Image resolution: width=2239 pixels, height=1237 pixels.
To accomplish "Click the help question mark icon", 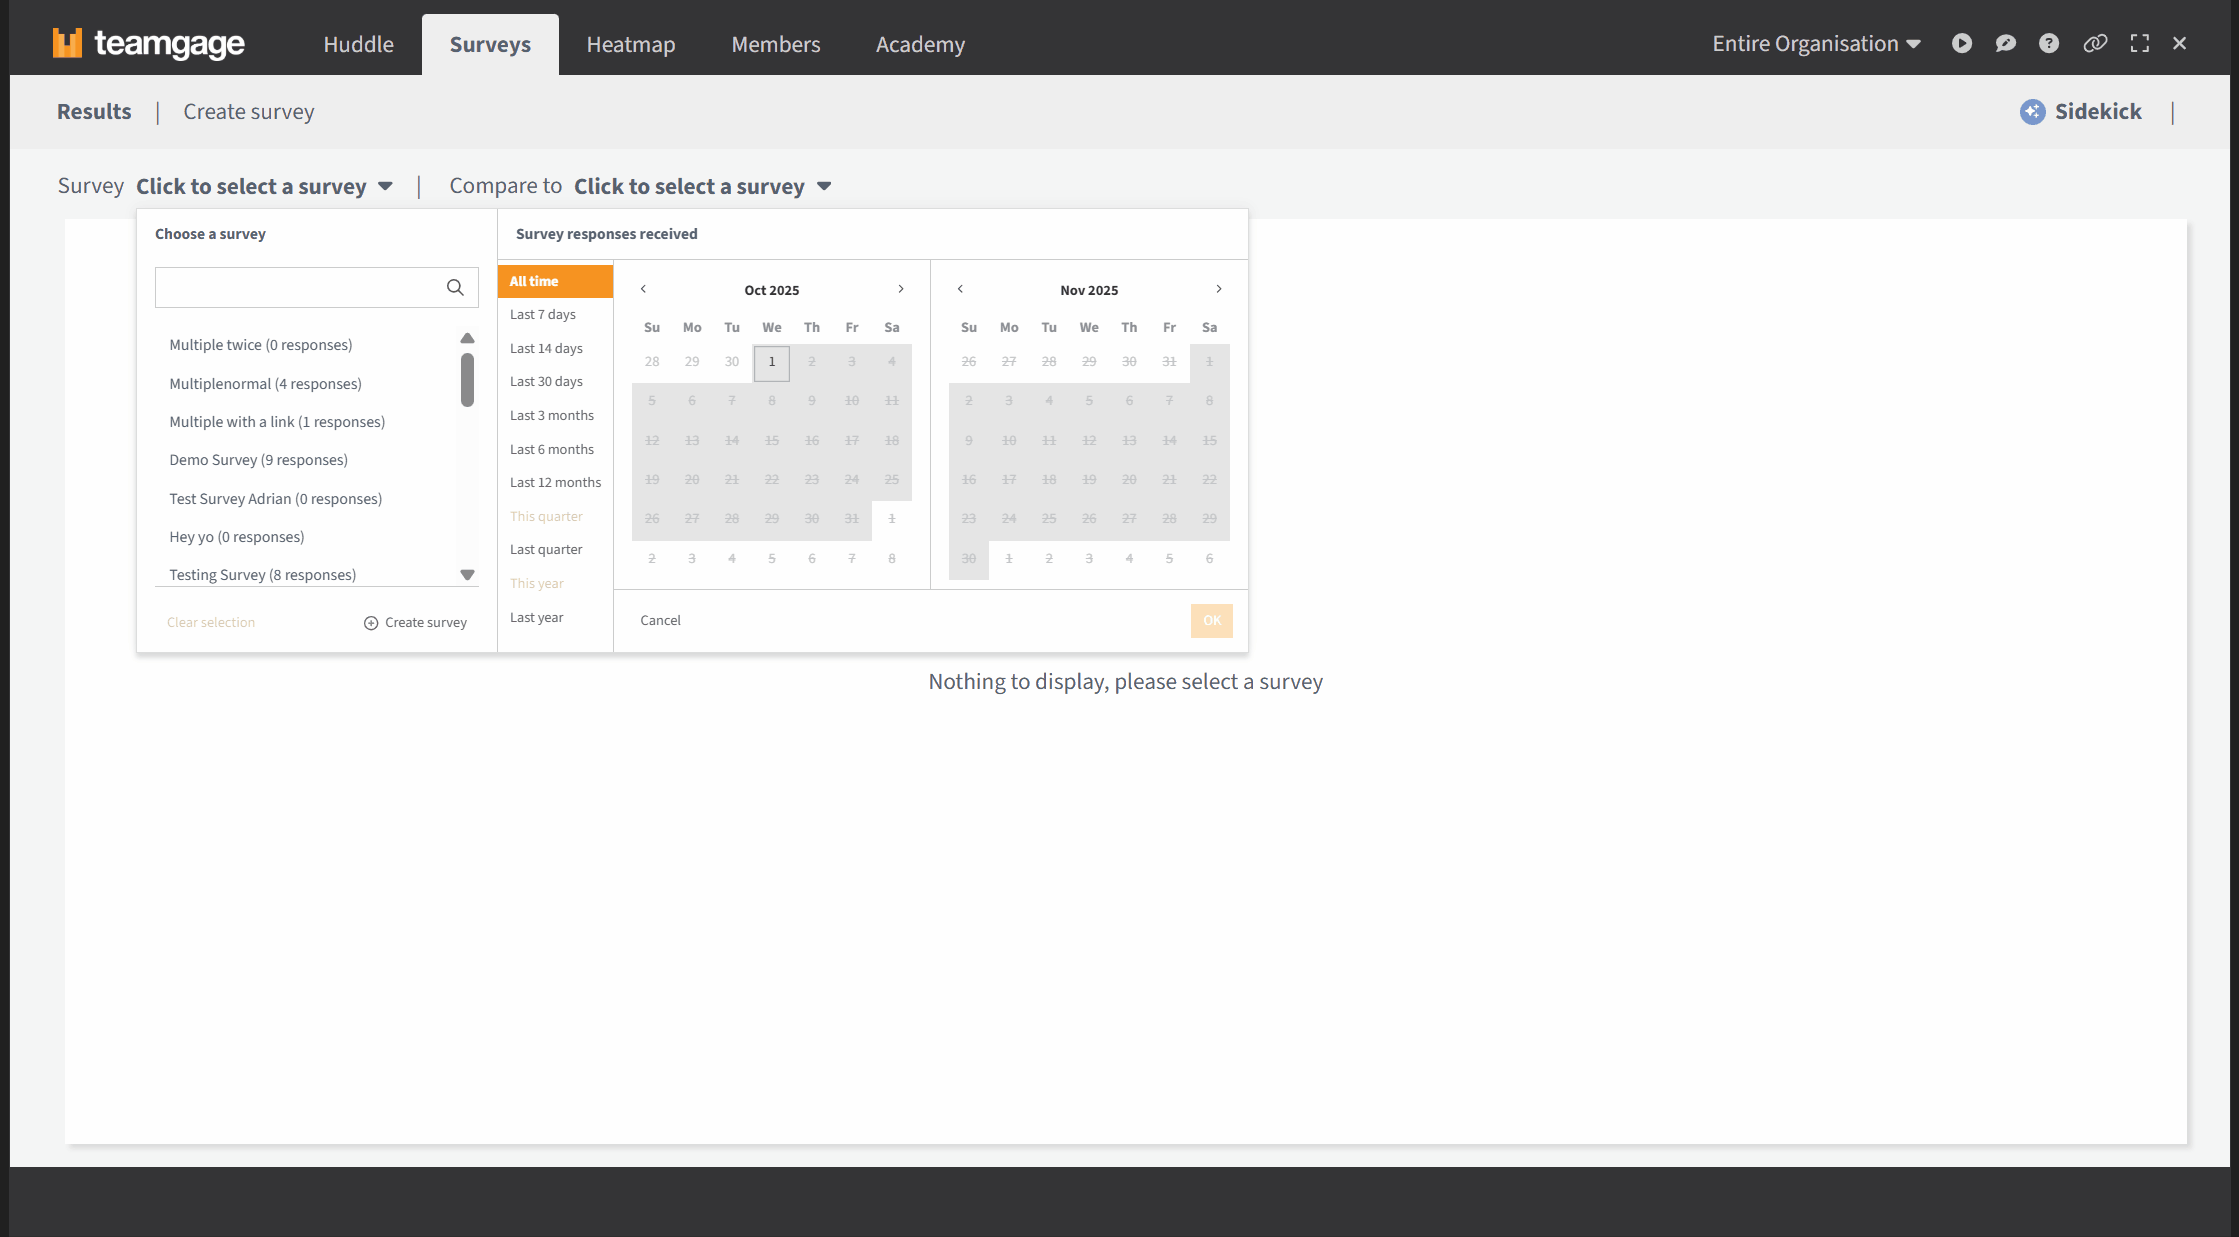I will [2049, 43].
